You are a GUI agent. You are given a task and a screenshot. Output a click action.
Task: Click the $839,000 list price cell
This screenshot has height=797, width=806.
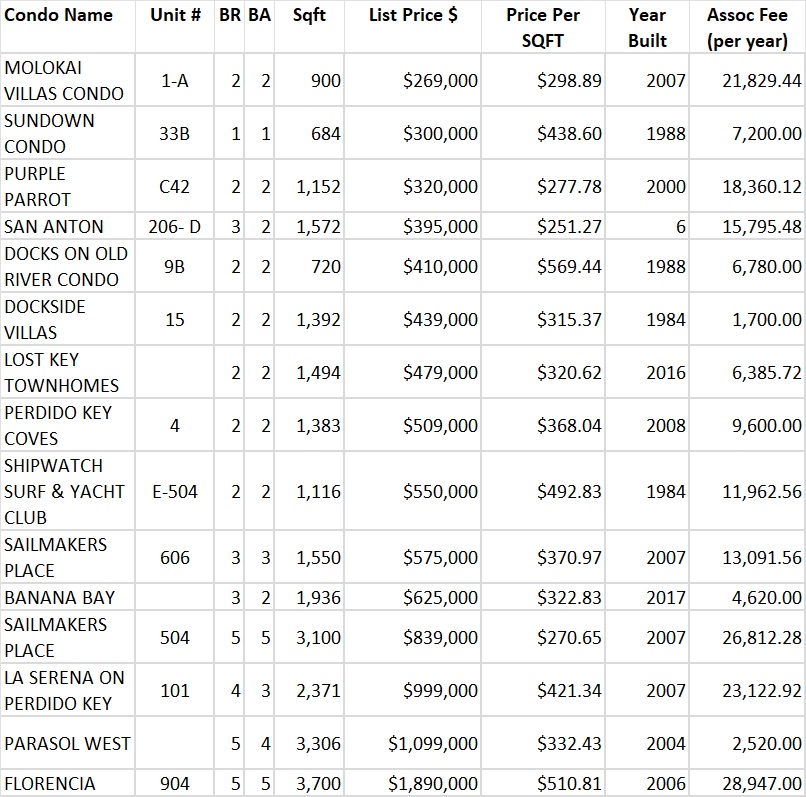pyautogui.click(x=440, y=638)
